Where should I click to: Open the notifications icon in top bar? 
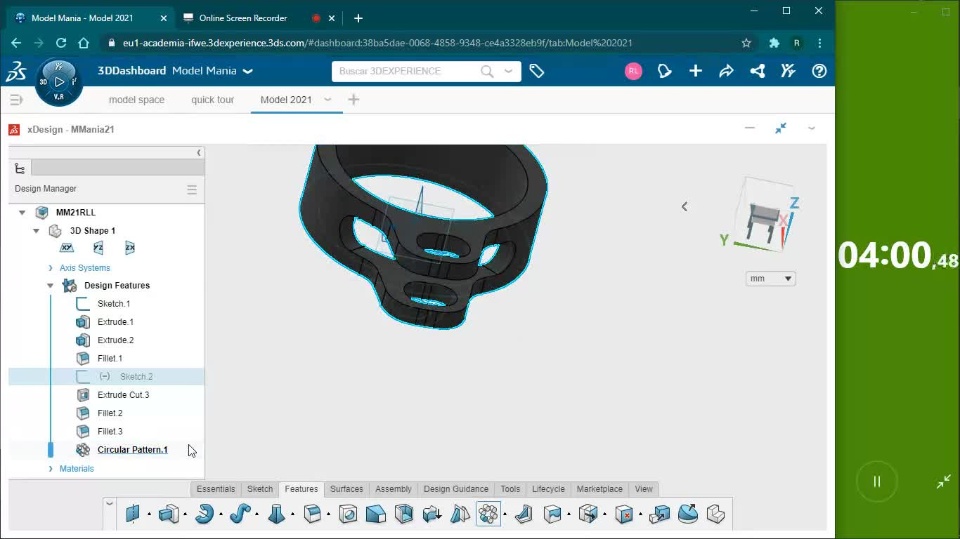[x=664, y=71]
